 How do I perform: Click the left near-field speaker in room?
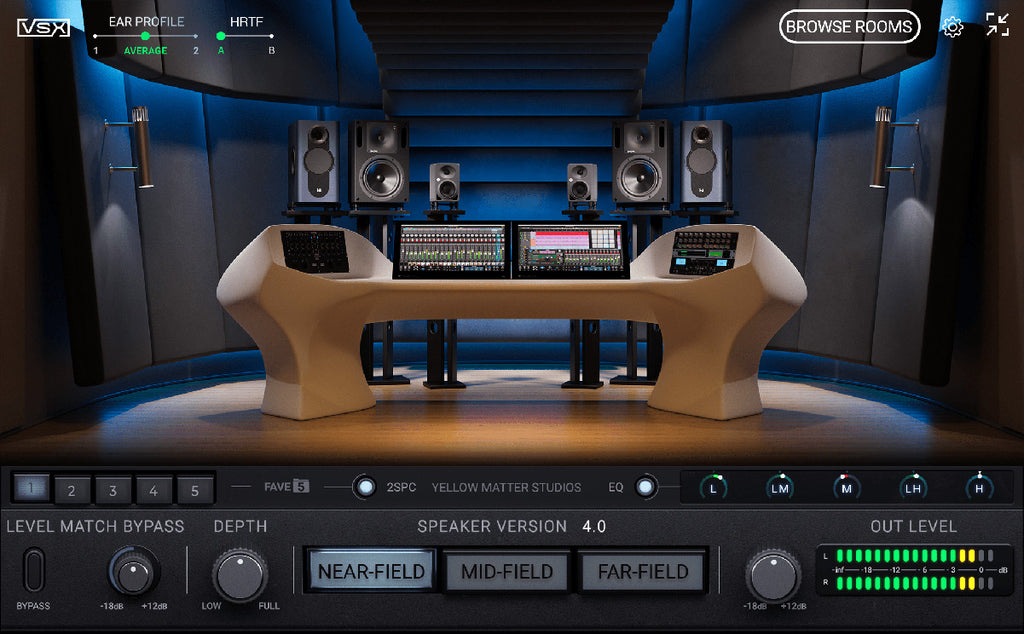(445, 183)
